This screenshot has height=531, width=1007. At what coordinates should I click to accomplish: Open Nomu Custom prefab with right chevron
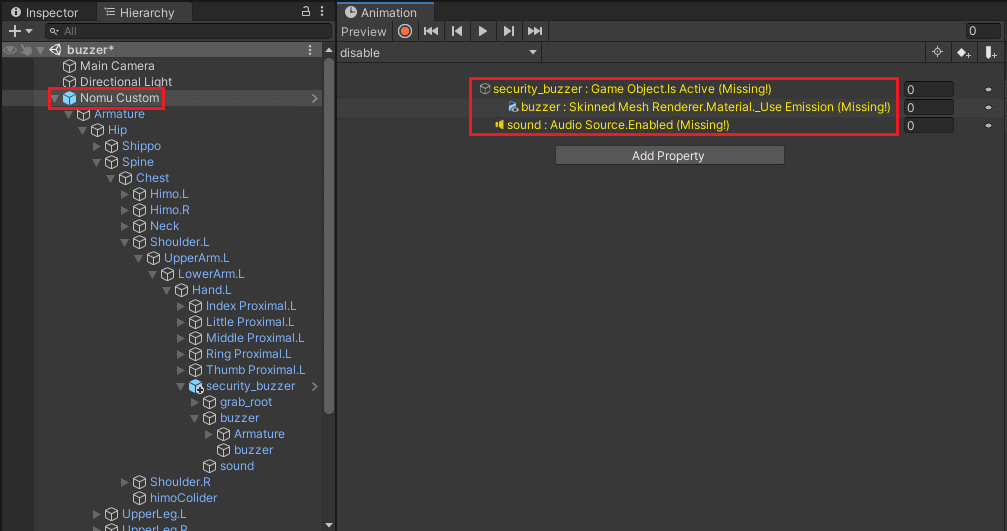(315, 98)
